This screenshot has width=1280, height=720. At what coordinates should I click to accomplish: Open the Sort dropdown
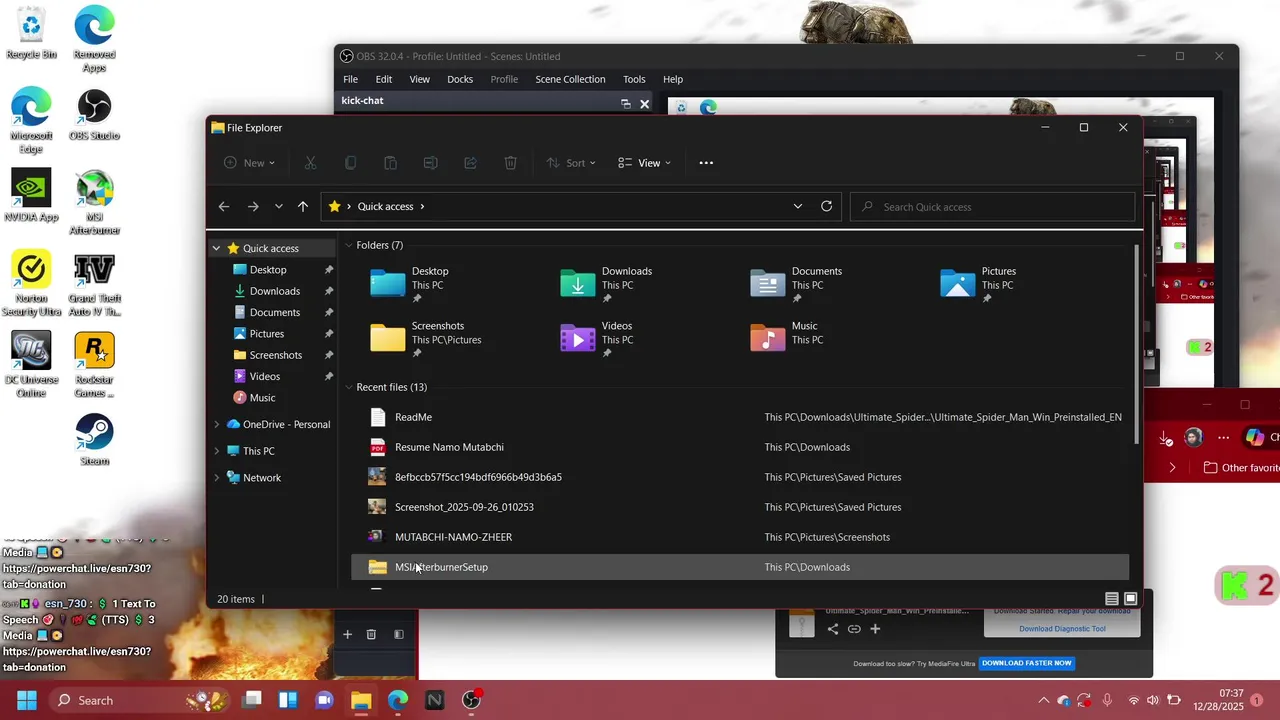571,163
